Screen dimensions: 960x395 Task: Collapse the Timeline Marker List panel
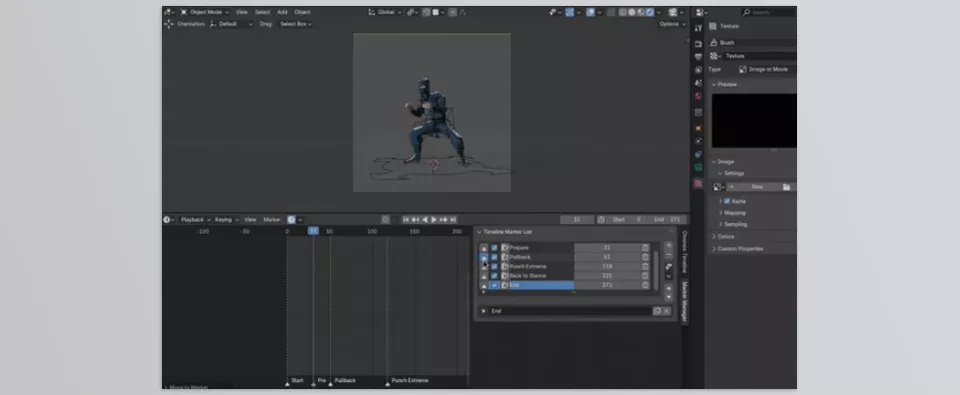479,232
